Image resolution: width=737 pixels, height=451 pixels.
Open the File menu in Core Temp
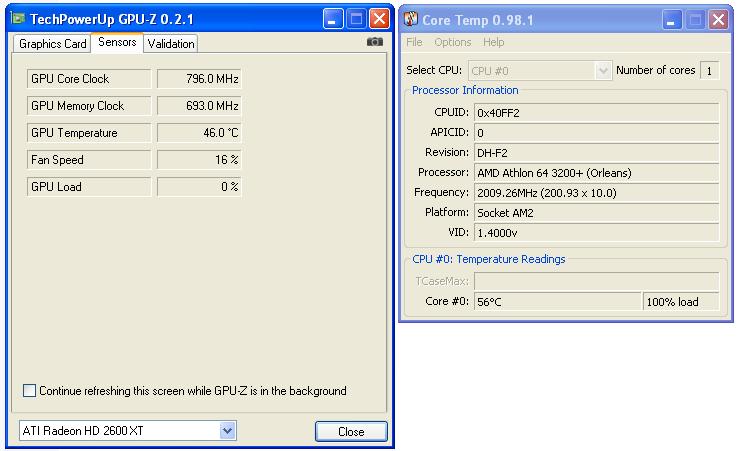point(414,42)
